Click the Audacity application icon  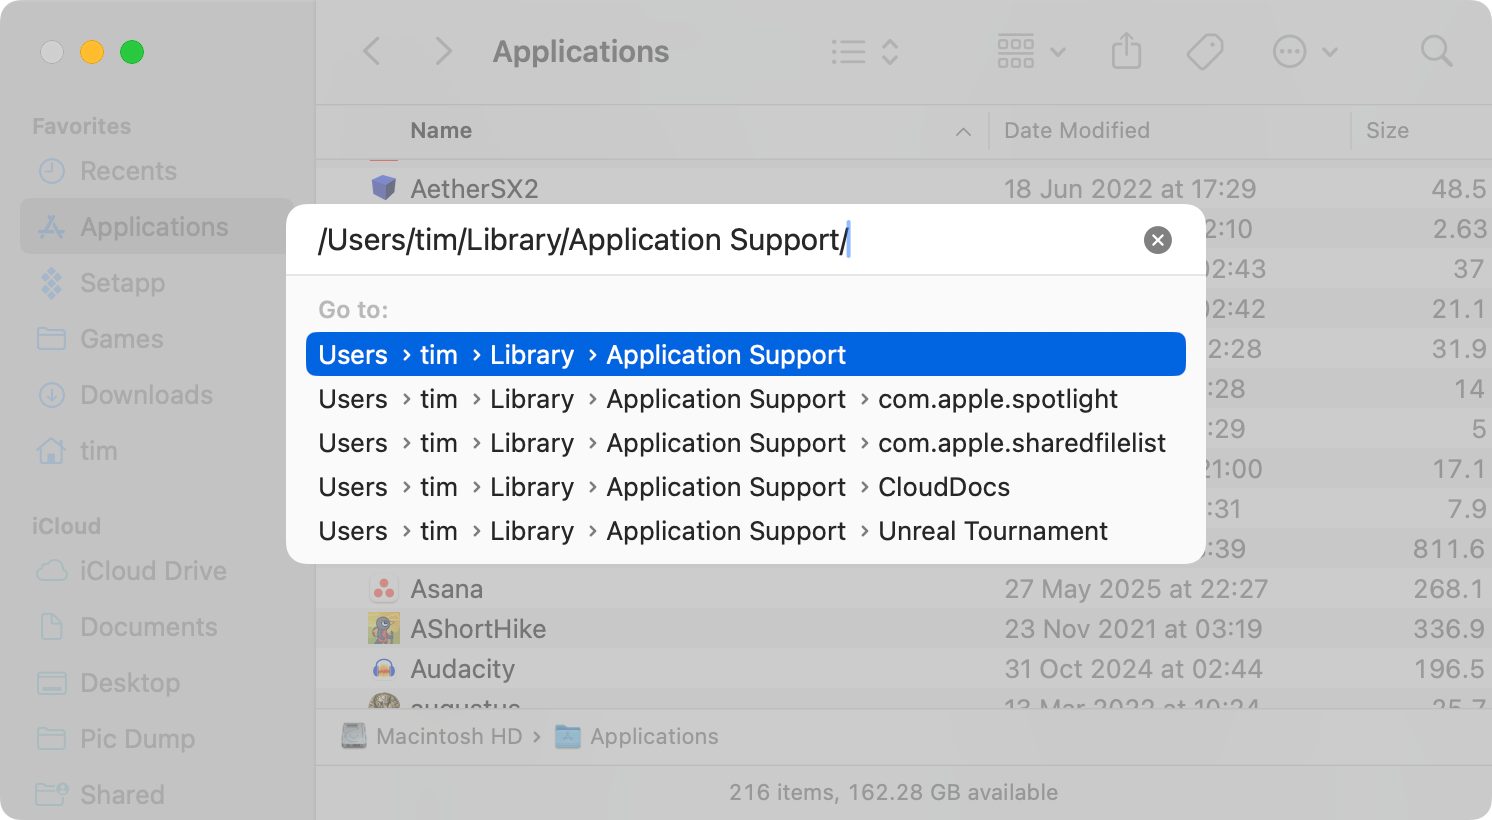click(x=383, y=669)
